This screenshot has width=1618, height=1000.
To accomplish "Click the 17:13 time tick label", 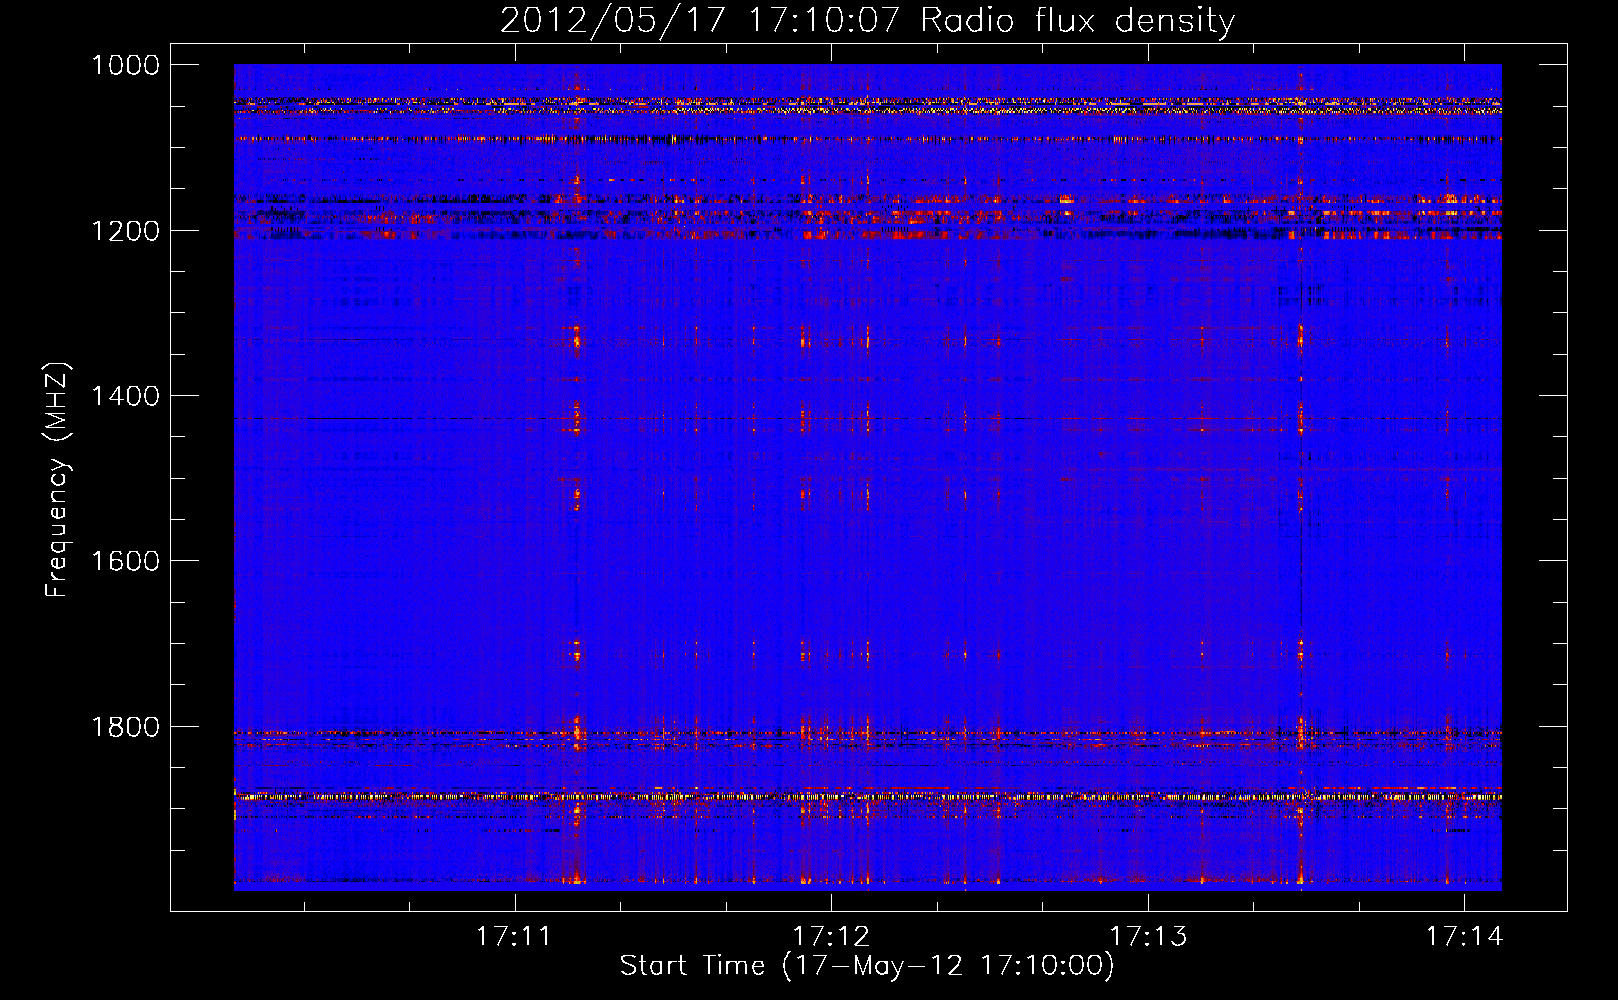I will pos(1148,937).
